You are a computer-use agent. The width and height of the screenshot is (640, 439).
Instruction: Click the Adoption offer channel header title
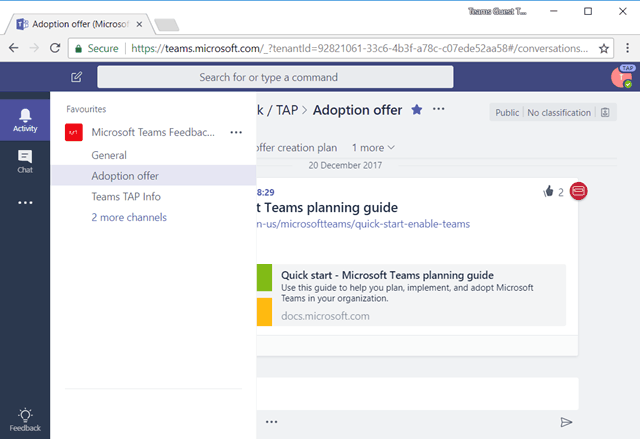click(357, 110)
